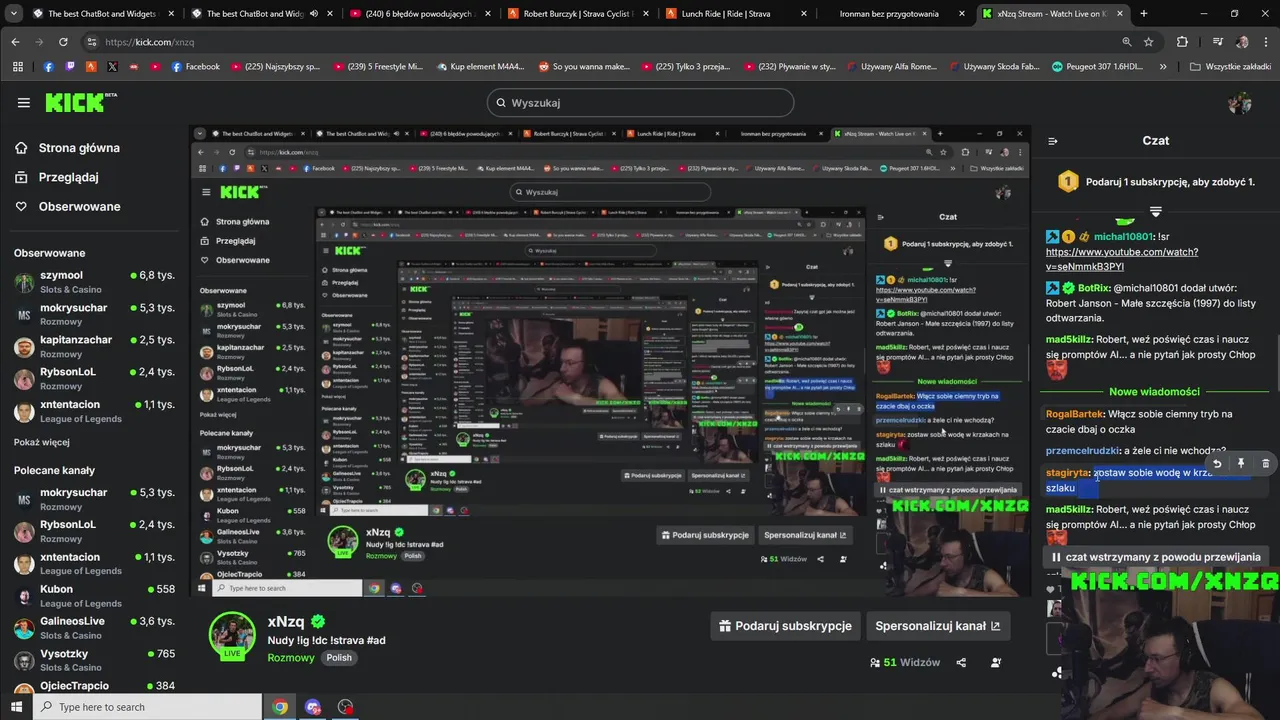Screen dimensions: 1280x720
Task: Delete stagiryta's chat message via trash icon
Action: [1265, 464]
